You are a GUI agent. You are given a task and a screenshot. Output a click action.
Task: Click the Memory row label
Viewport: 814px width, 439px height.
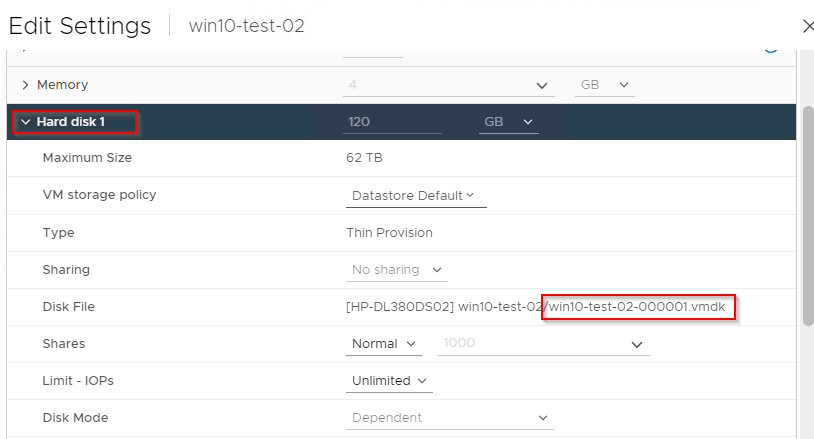pyautogui.click(x=62, y=85)
